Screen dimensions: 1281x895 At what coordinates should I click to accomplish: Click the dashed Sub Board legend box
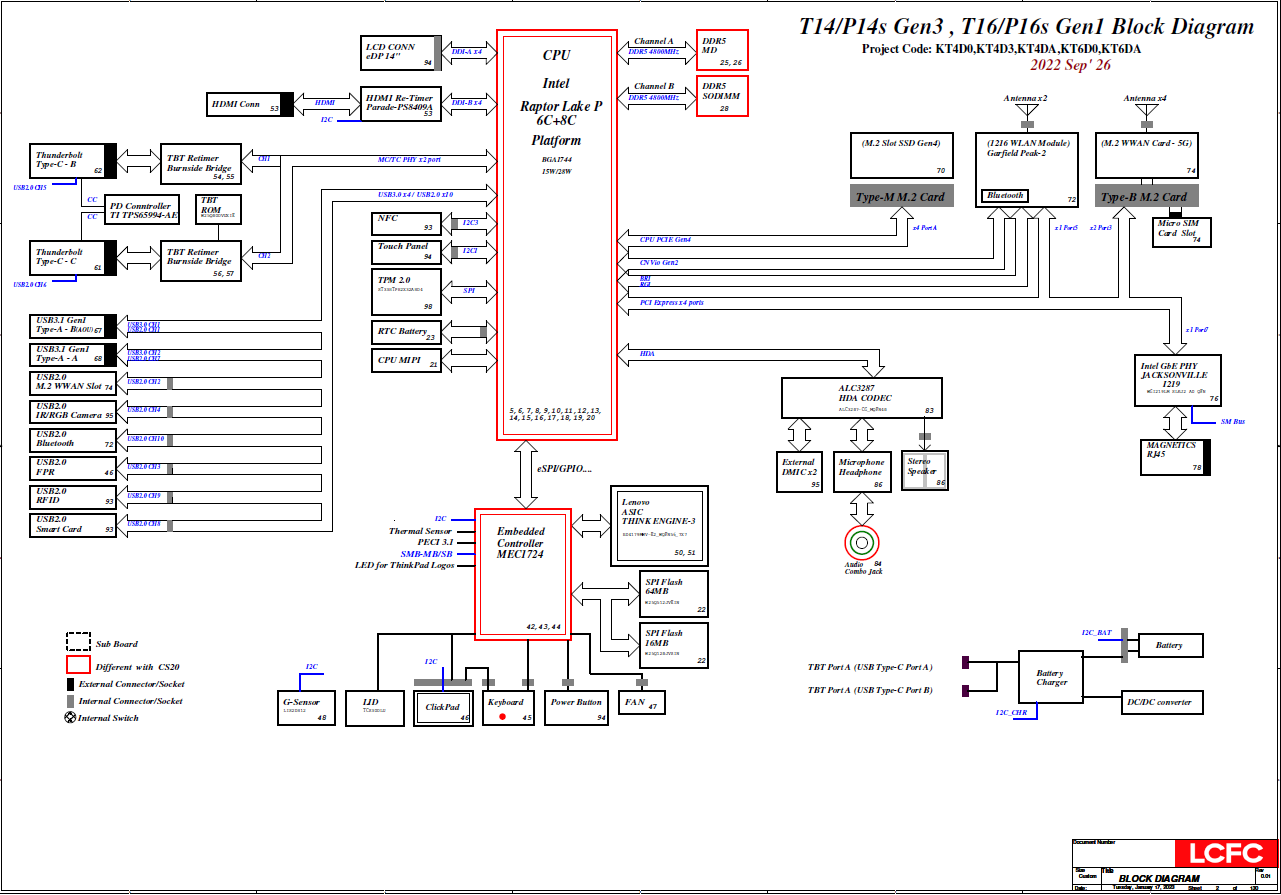pos(78,643)
